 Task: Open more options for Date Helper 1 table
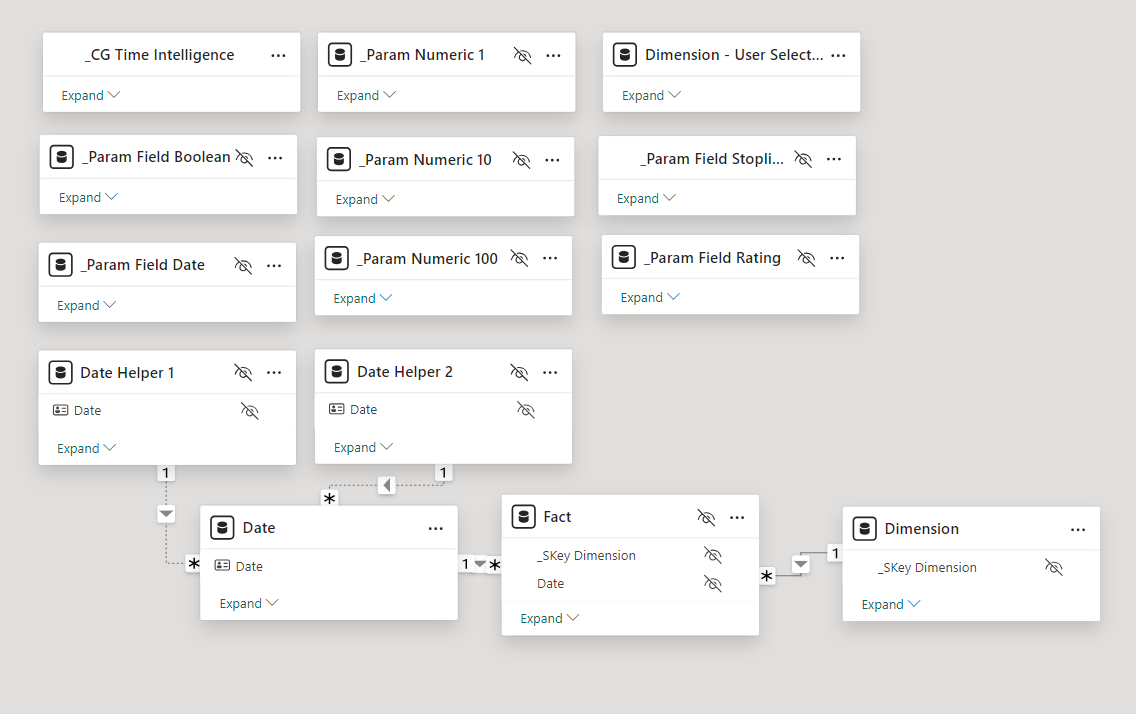(274, 373)
